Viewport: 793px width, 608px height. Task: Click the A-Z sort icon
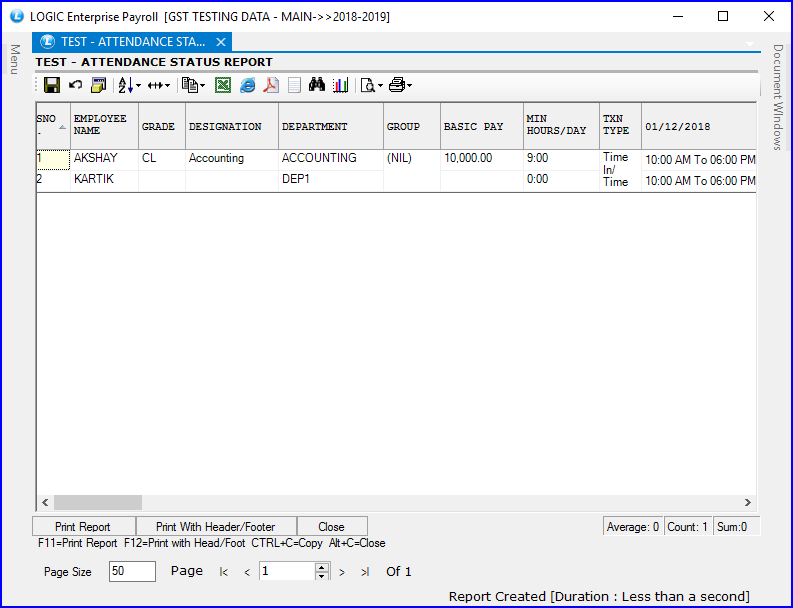126,85
